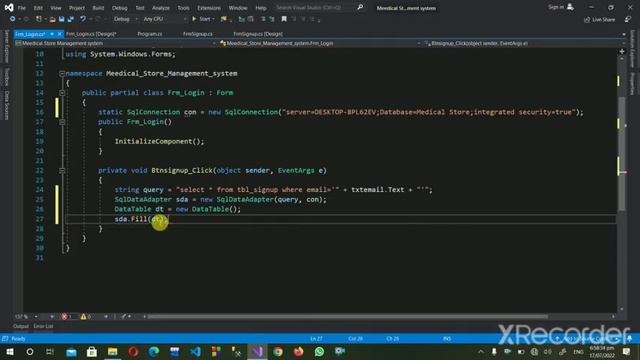Open the Frm_Login class navigation dropdown

click(x=320, y=43)
